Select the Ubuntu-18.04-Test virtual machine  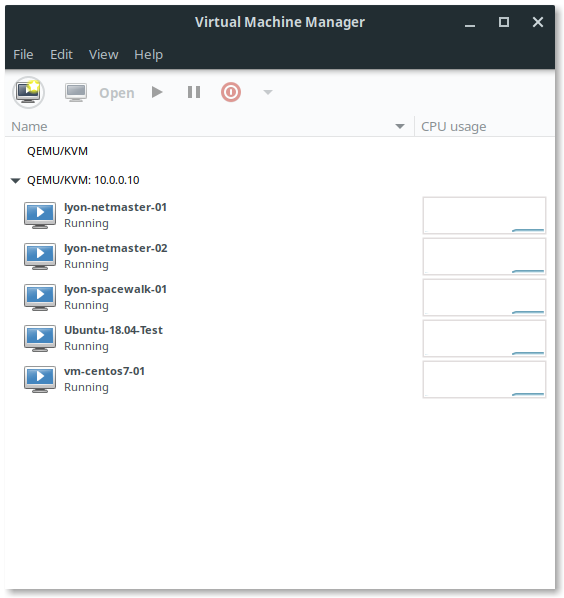coord(280,338)
